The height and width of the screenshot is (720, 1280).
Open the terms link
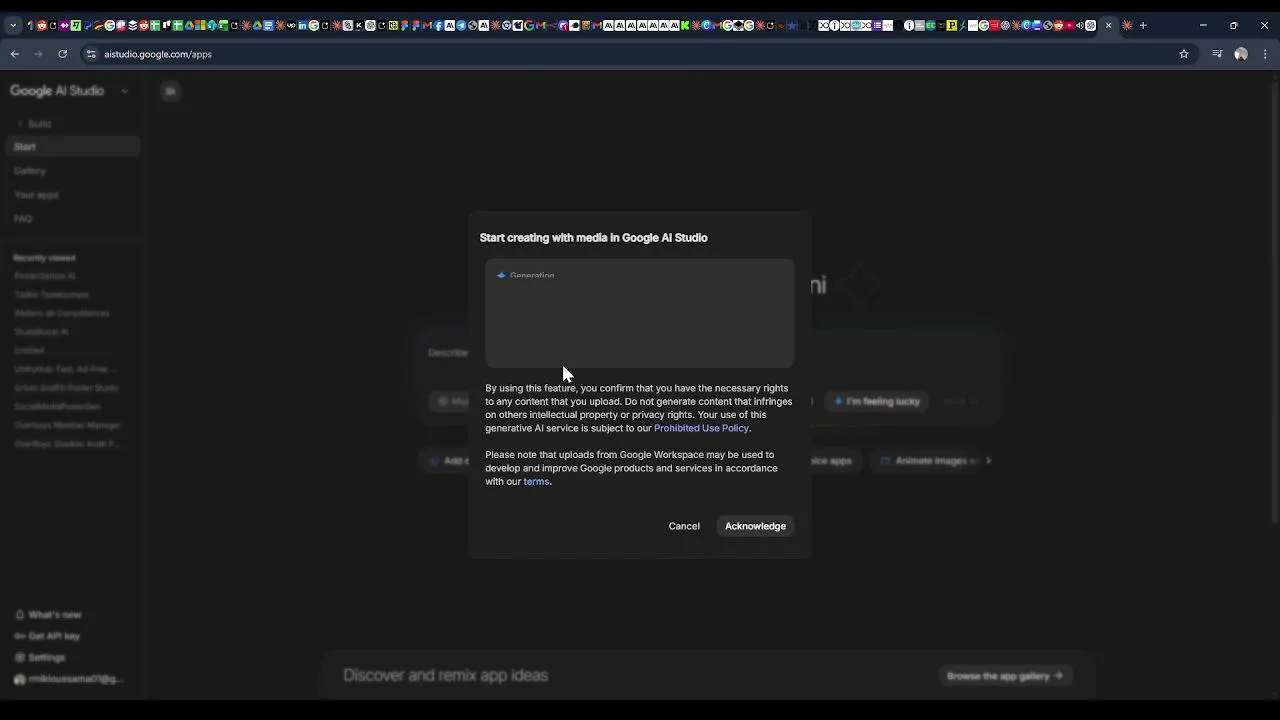[x=536, y=481]
